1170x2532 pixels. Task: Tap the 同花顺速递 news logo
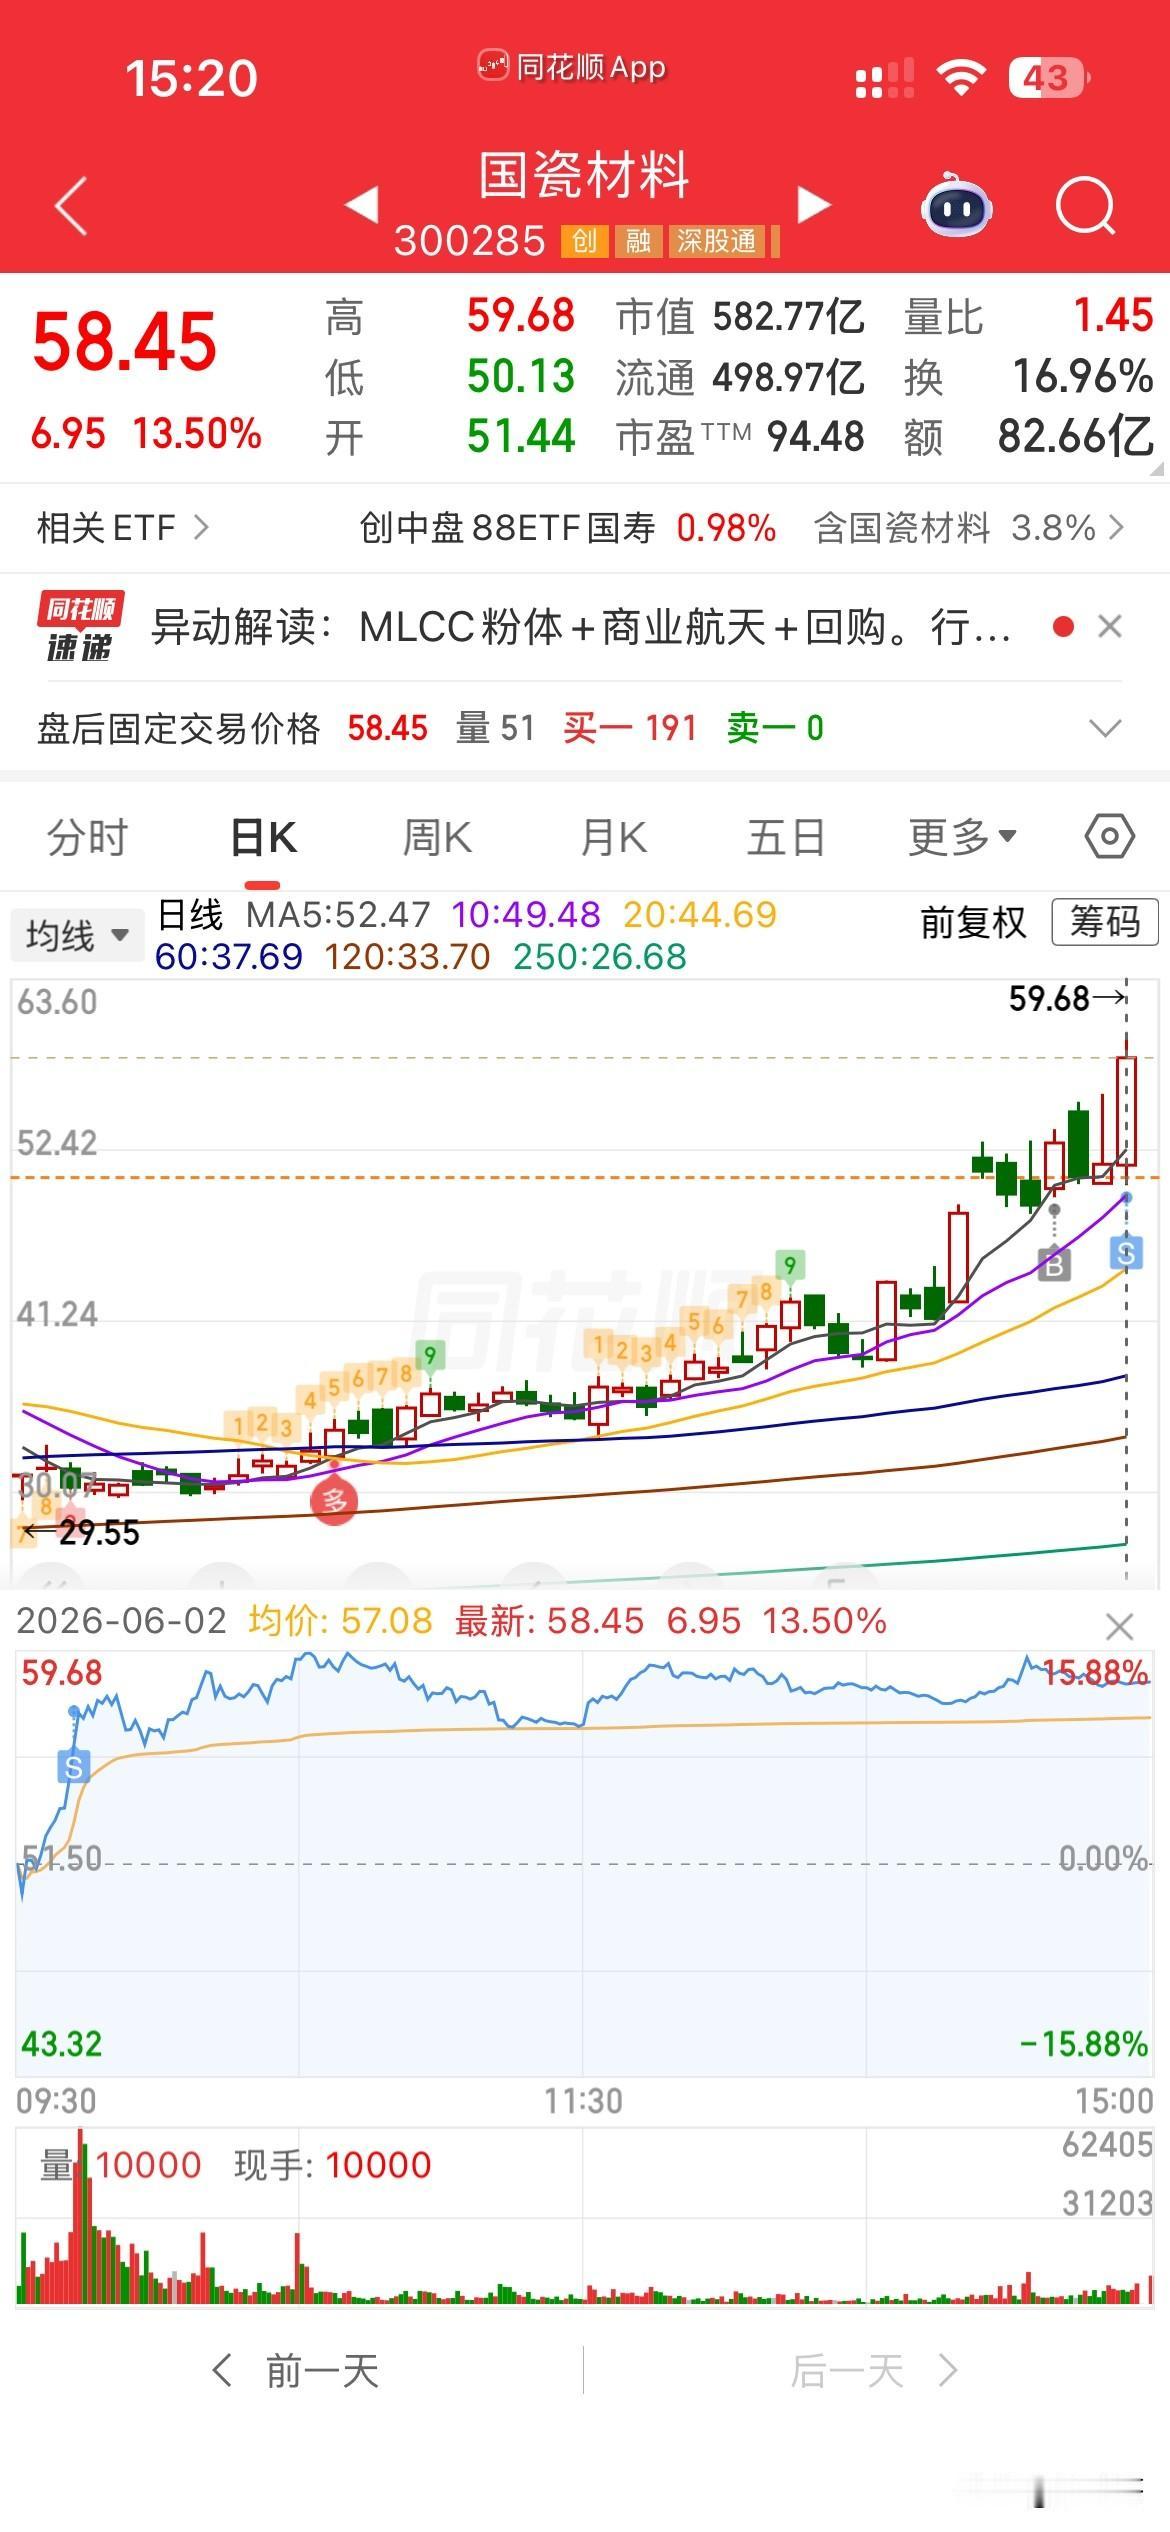click(x=80, y=627)
